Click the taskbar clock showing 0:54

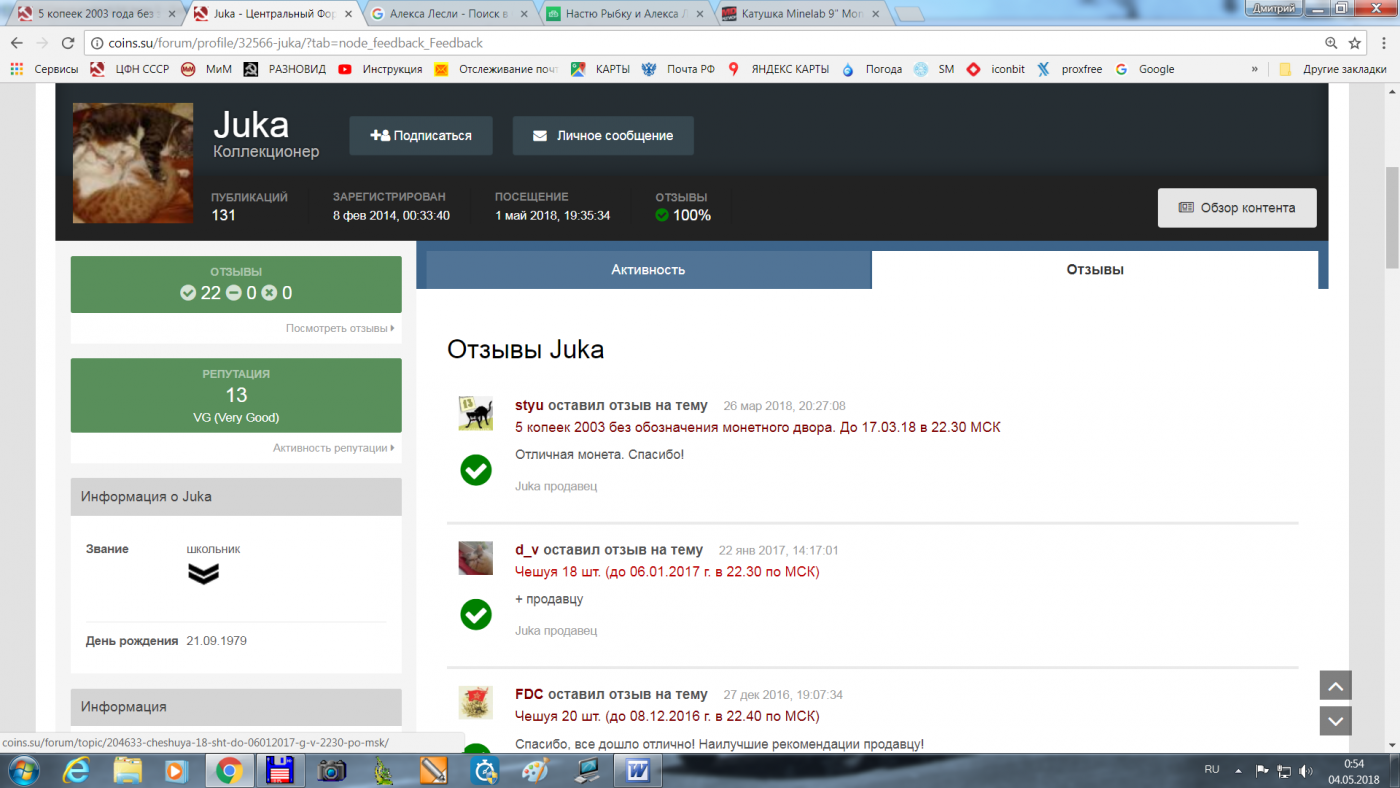pos(1354,771)
